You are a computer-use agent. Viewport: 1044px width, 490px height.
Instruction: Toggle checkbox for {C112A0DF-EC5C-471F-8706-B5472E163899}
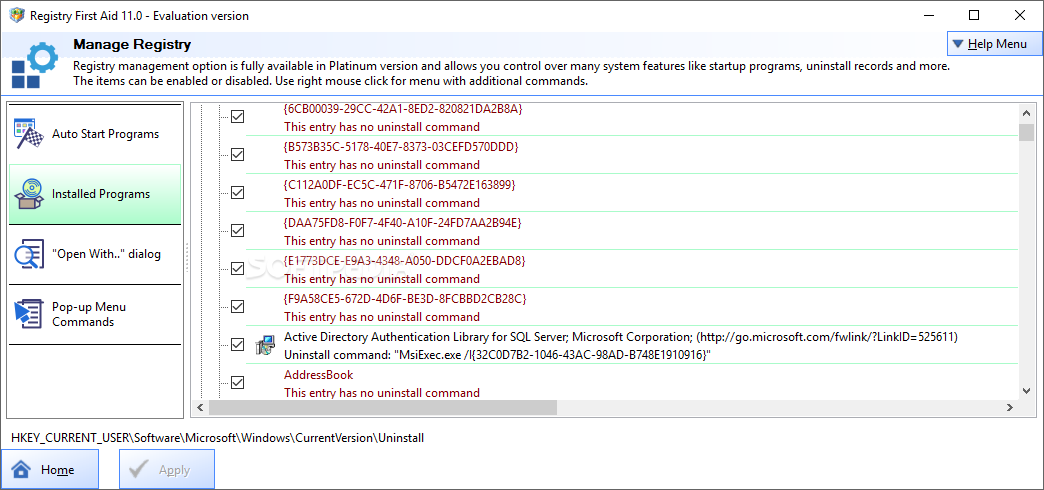click(x=237, y=192)
